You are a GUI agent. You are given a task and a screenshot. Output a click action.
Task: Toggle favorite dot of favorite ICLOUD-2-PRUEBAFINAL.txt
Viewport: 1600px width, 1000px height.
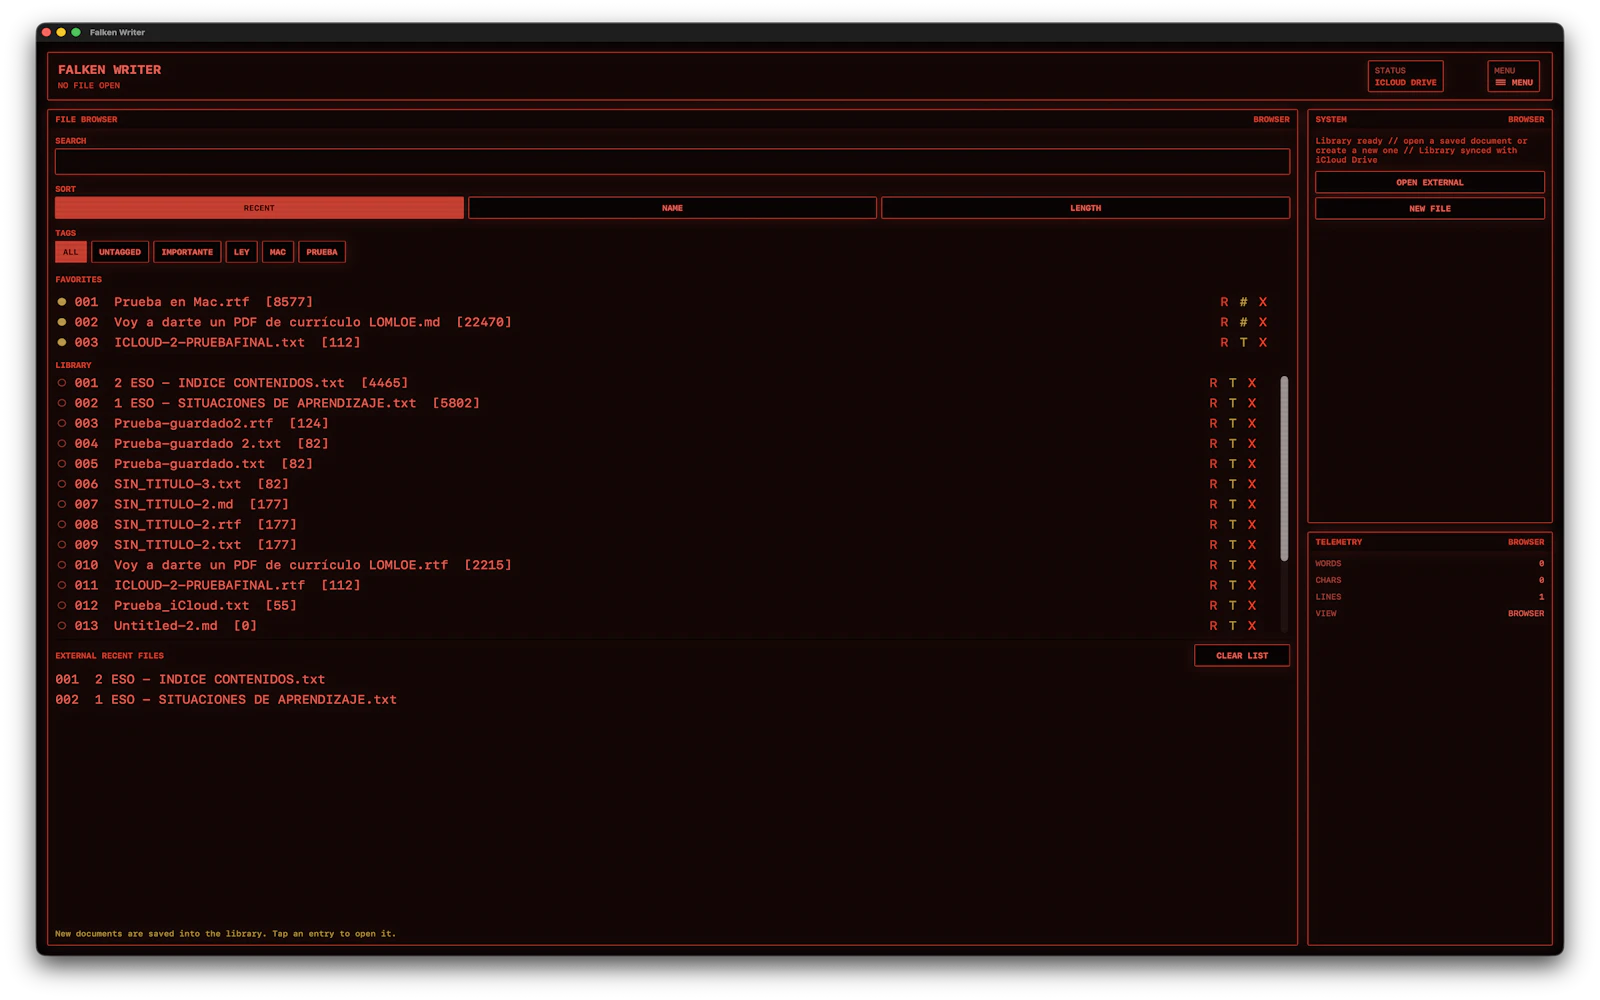(x=62, y=342)
